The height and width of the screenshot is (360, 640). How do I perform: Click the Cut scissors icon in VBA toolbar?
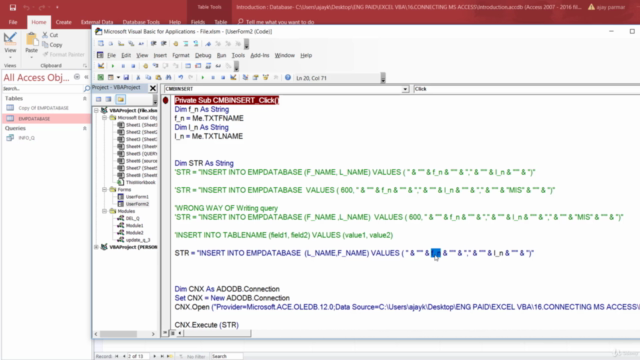(138, 78)
